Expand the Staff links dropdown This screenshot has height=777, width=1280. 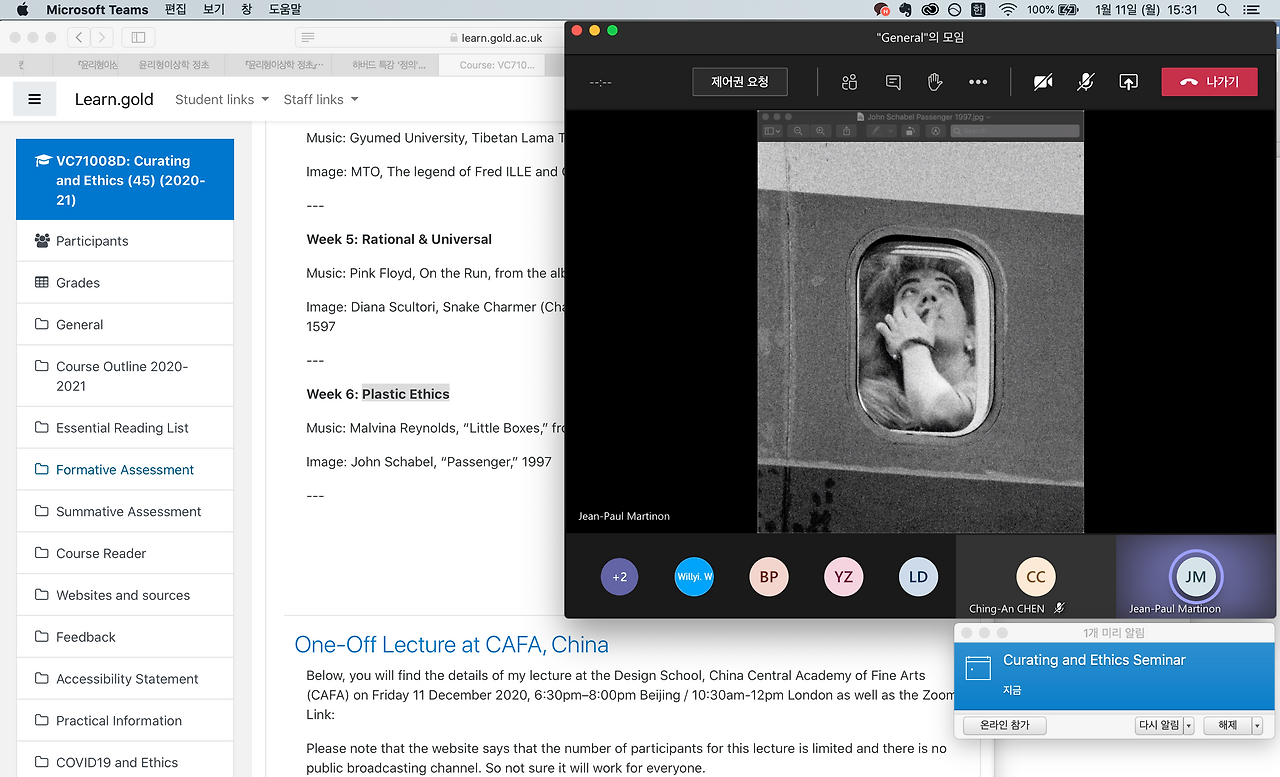tap(321, 99)
